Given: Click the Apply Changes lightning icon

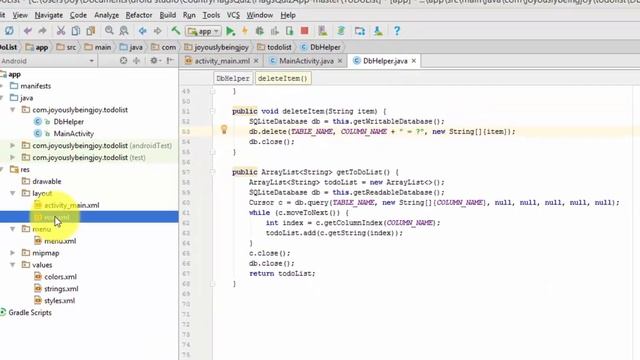Looking at the screenshot, I should (245, 31).
